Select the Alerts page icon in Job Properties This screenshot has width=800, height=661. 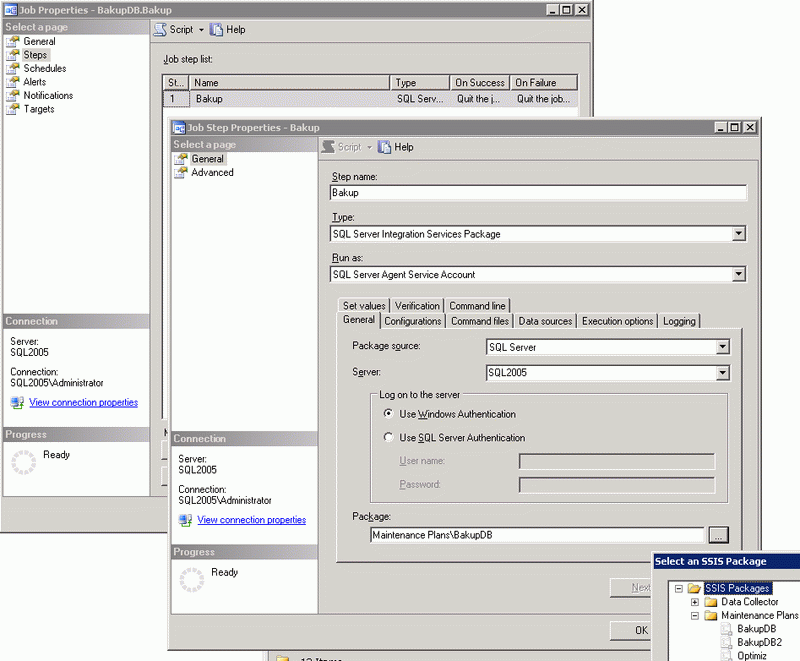(x=13, y=82)
